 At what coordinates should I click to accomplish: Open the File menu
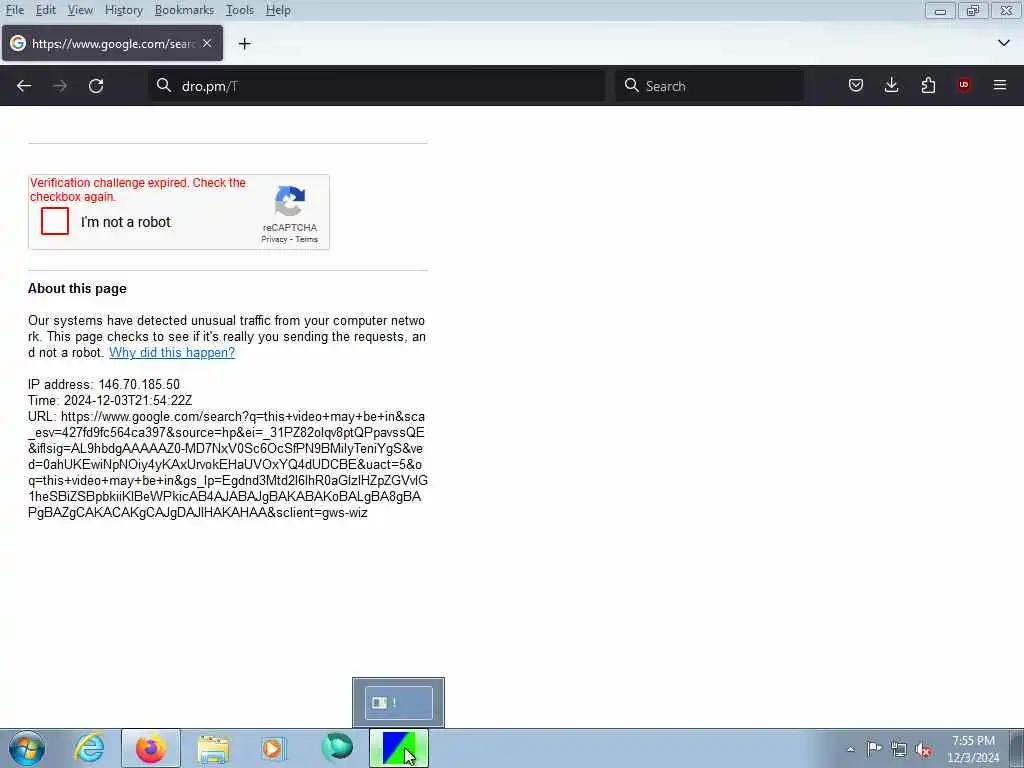[x=15, y=10]
